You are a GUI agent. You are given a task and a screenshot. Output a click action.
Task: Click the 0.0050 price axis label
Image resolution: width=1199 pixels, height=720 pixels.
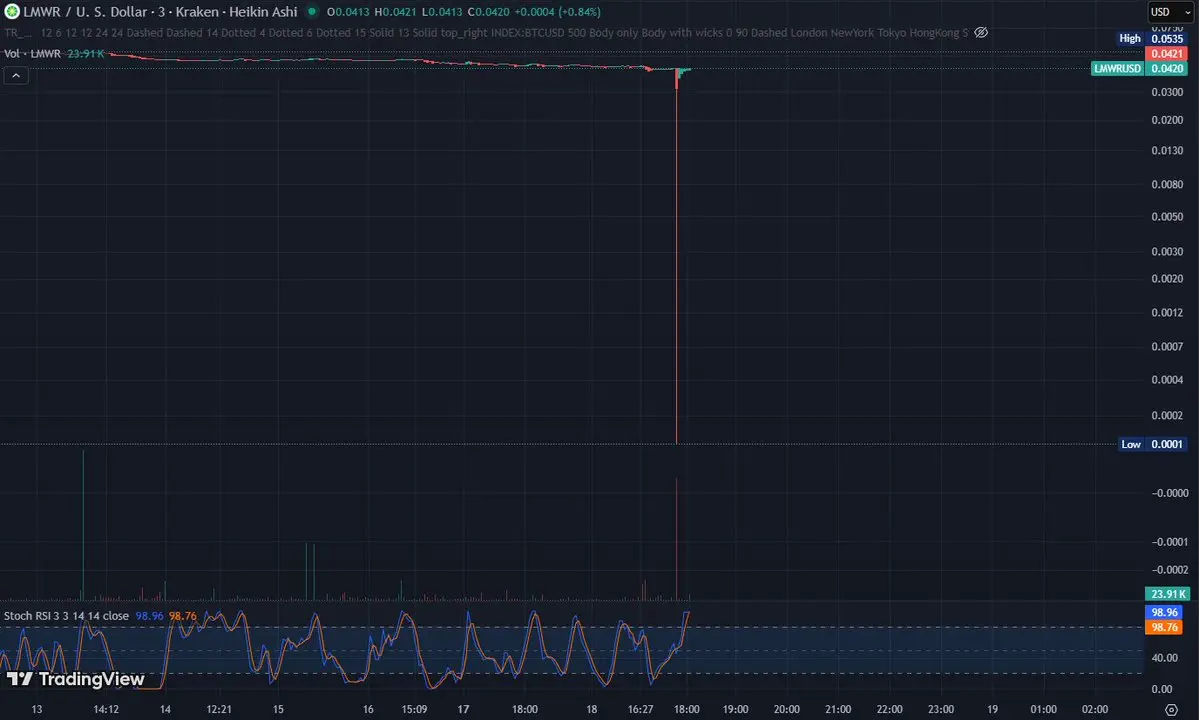tap(1167, 216)
